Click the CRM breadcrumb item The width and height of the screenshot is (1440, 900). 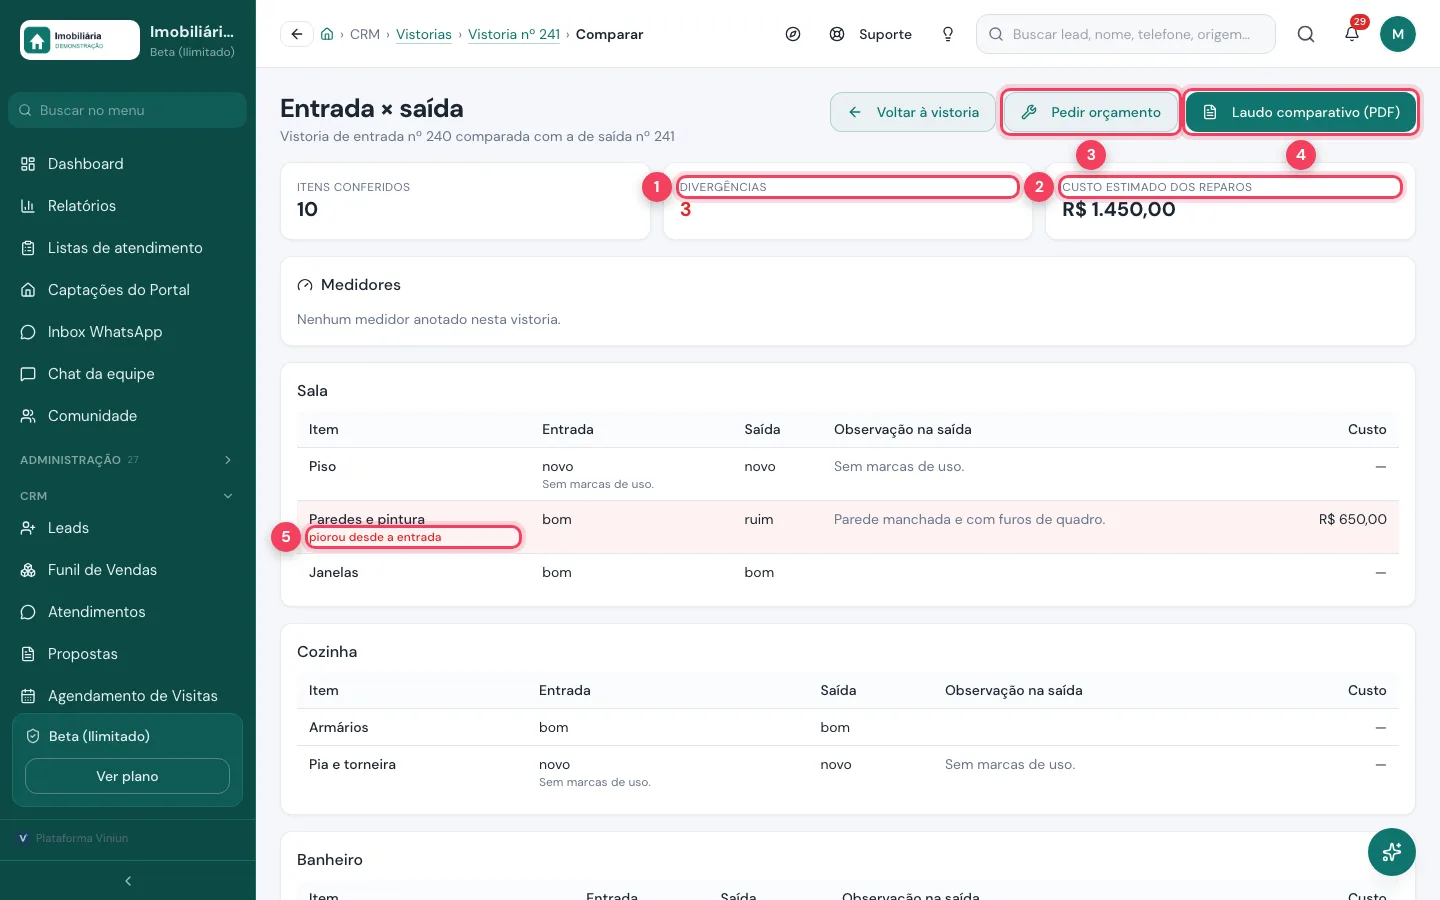pyautogui.click(x=365, y=34)
